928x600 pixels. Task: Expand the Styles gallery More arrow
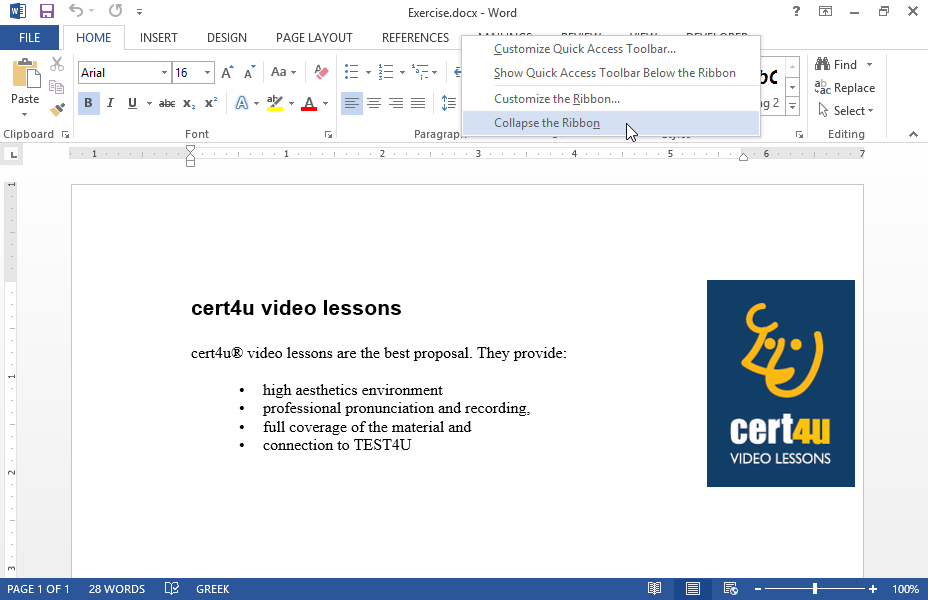(792, 107)
